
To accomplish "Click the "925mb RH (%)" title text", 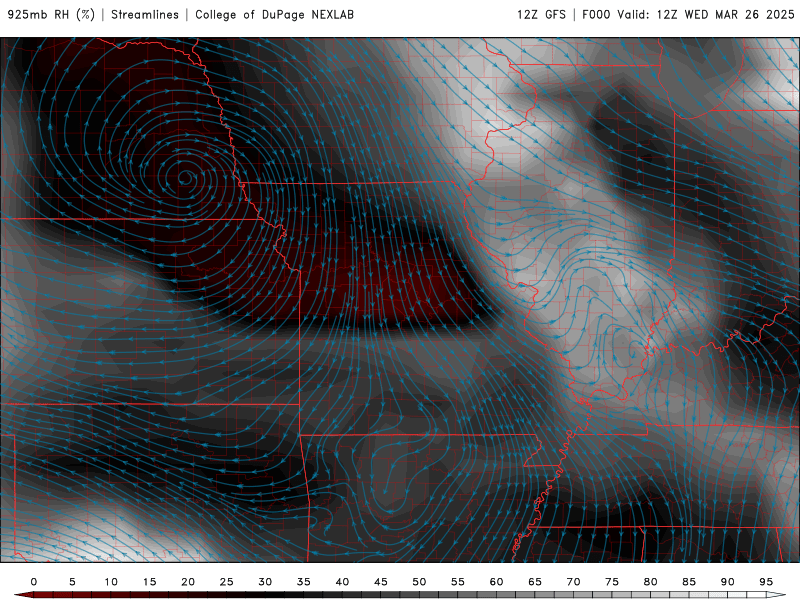I will tap(52, 15).
